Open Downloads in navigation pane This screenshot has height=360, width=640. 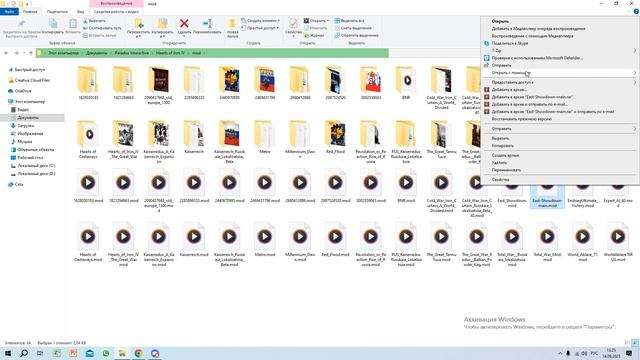[25, 126]
